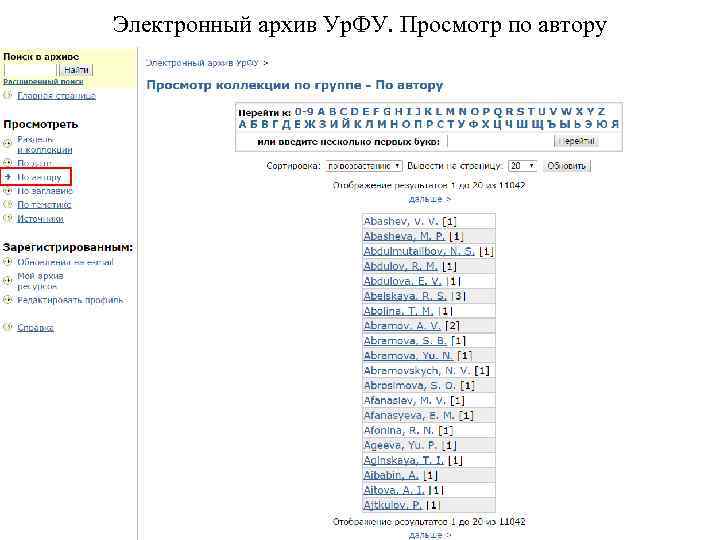Open author Abdulova, E. V.
The width and height of the screenshot is (720, 540).
pos(402,281)
